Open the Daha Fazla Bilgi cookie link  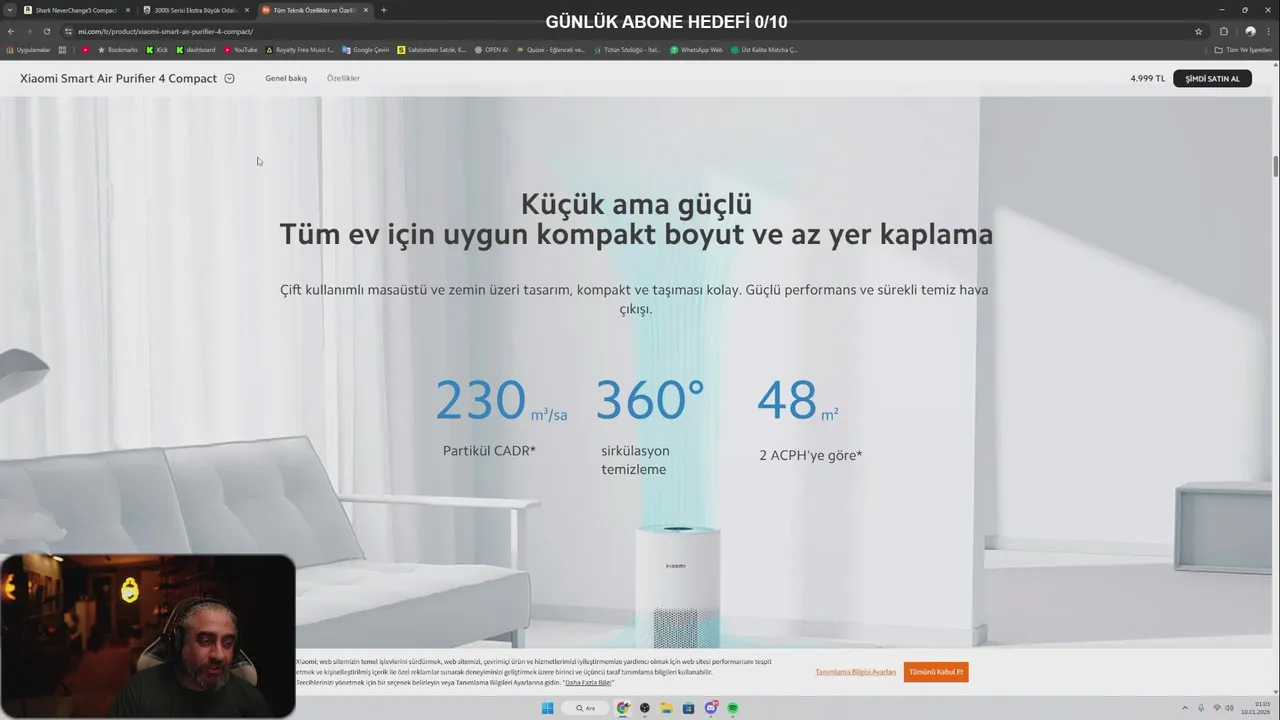tap(588, 682)
